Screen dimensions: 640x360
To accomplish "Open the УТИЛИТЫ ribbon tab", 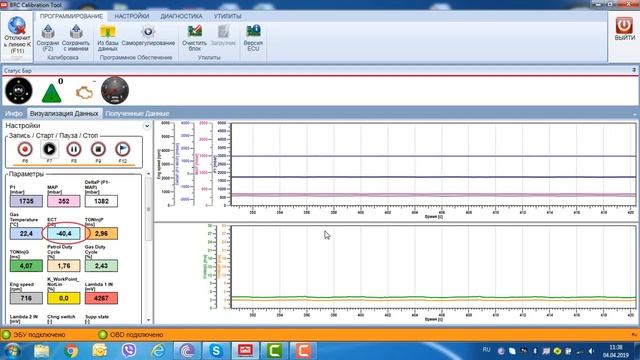I will pyautogui.click(x=227, y=16).
